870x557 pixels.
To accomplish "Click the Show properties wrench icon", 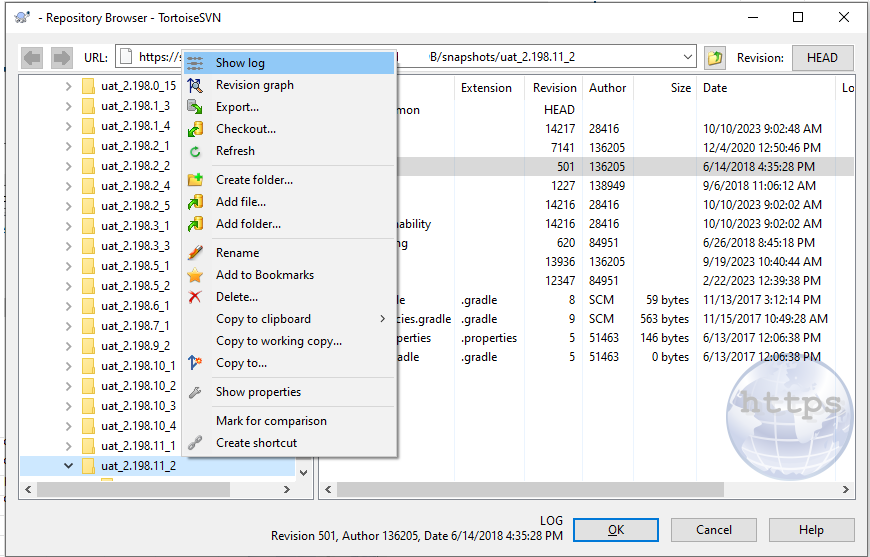I will pos(195,392).
